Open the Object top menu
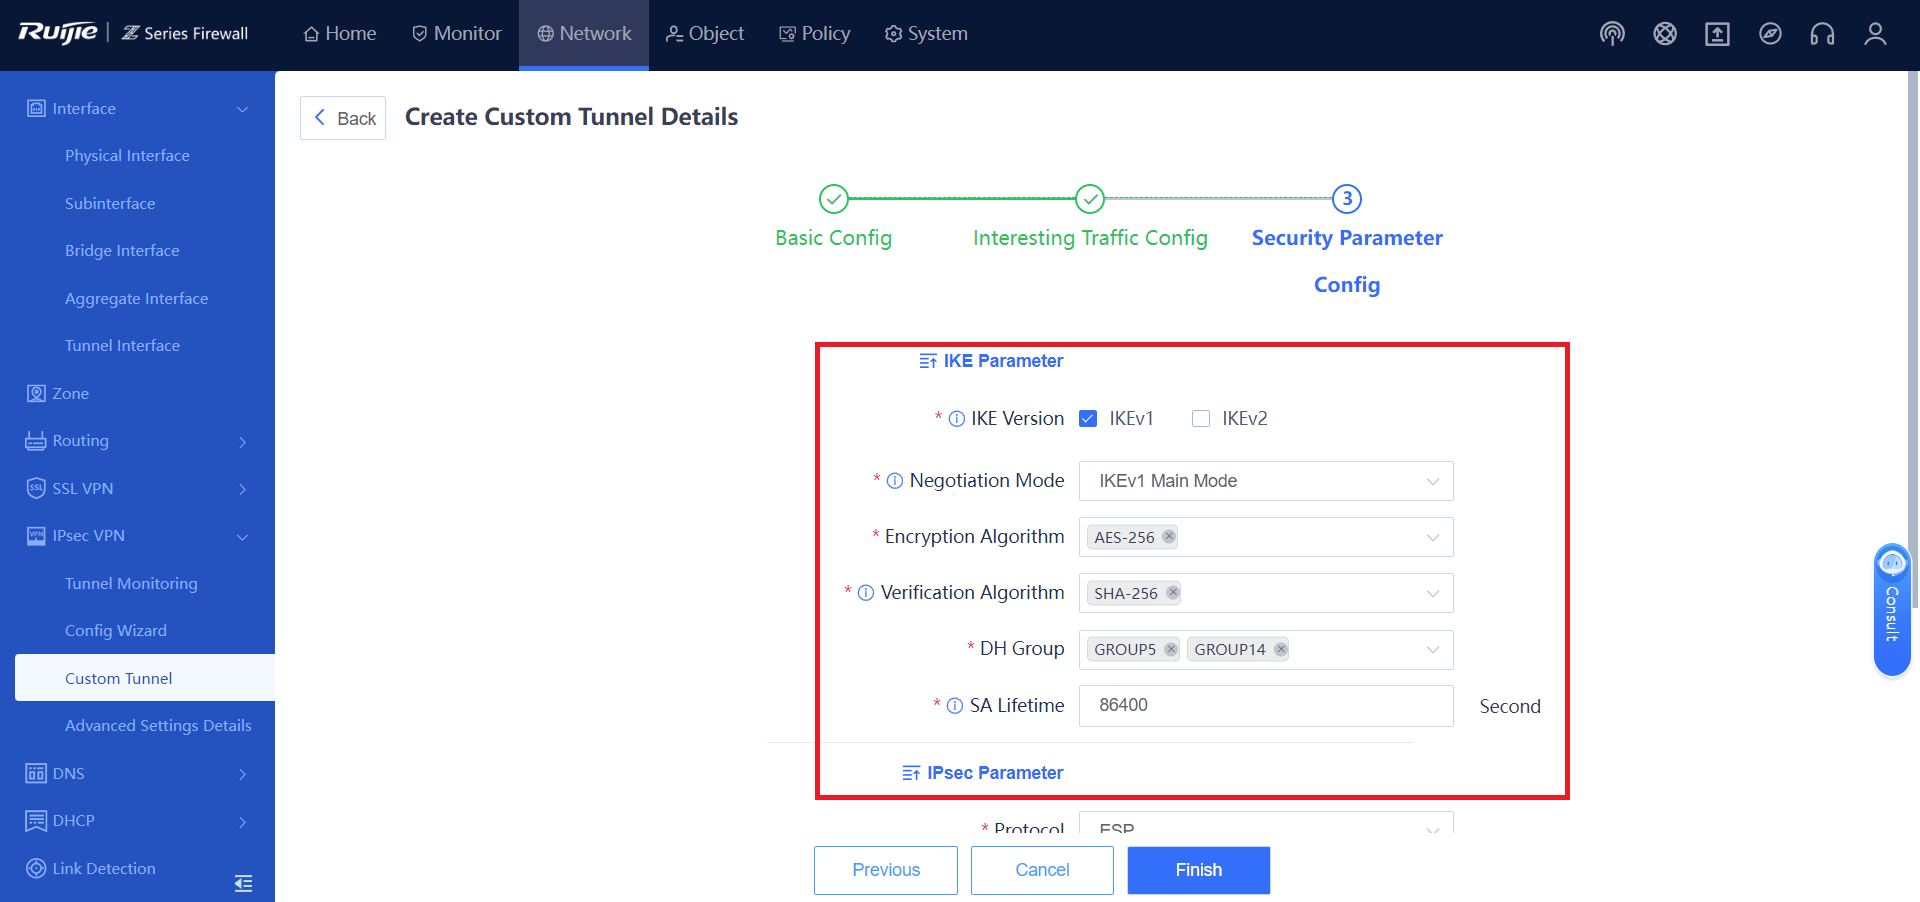 [706, 34]
